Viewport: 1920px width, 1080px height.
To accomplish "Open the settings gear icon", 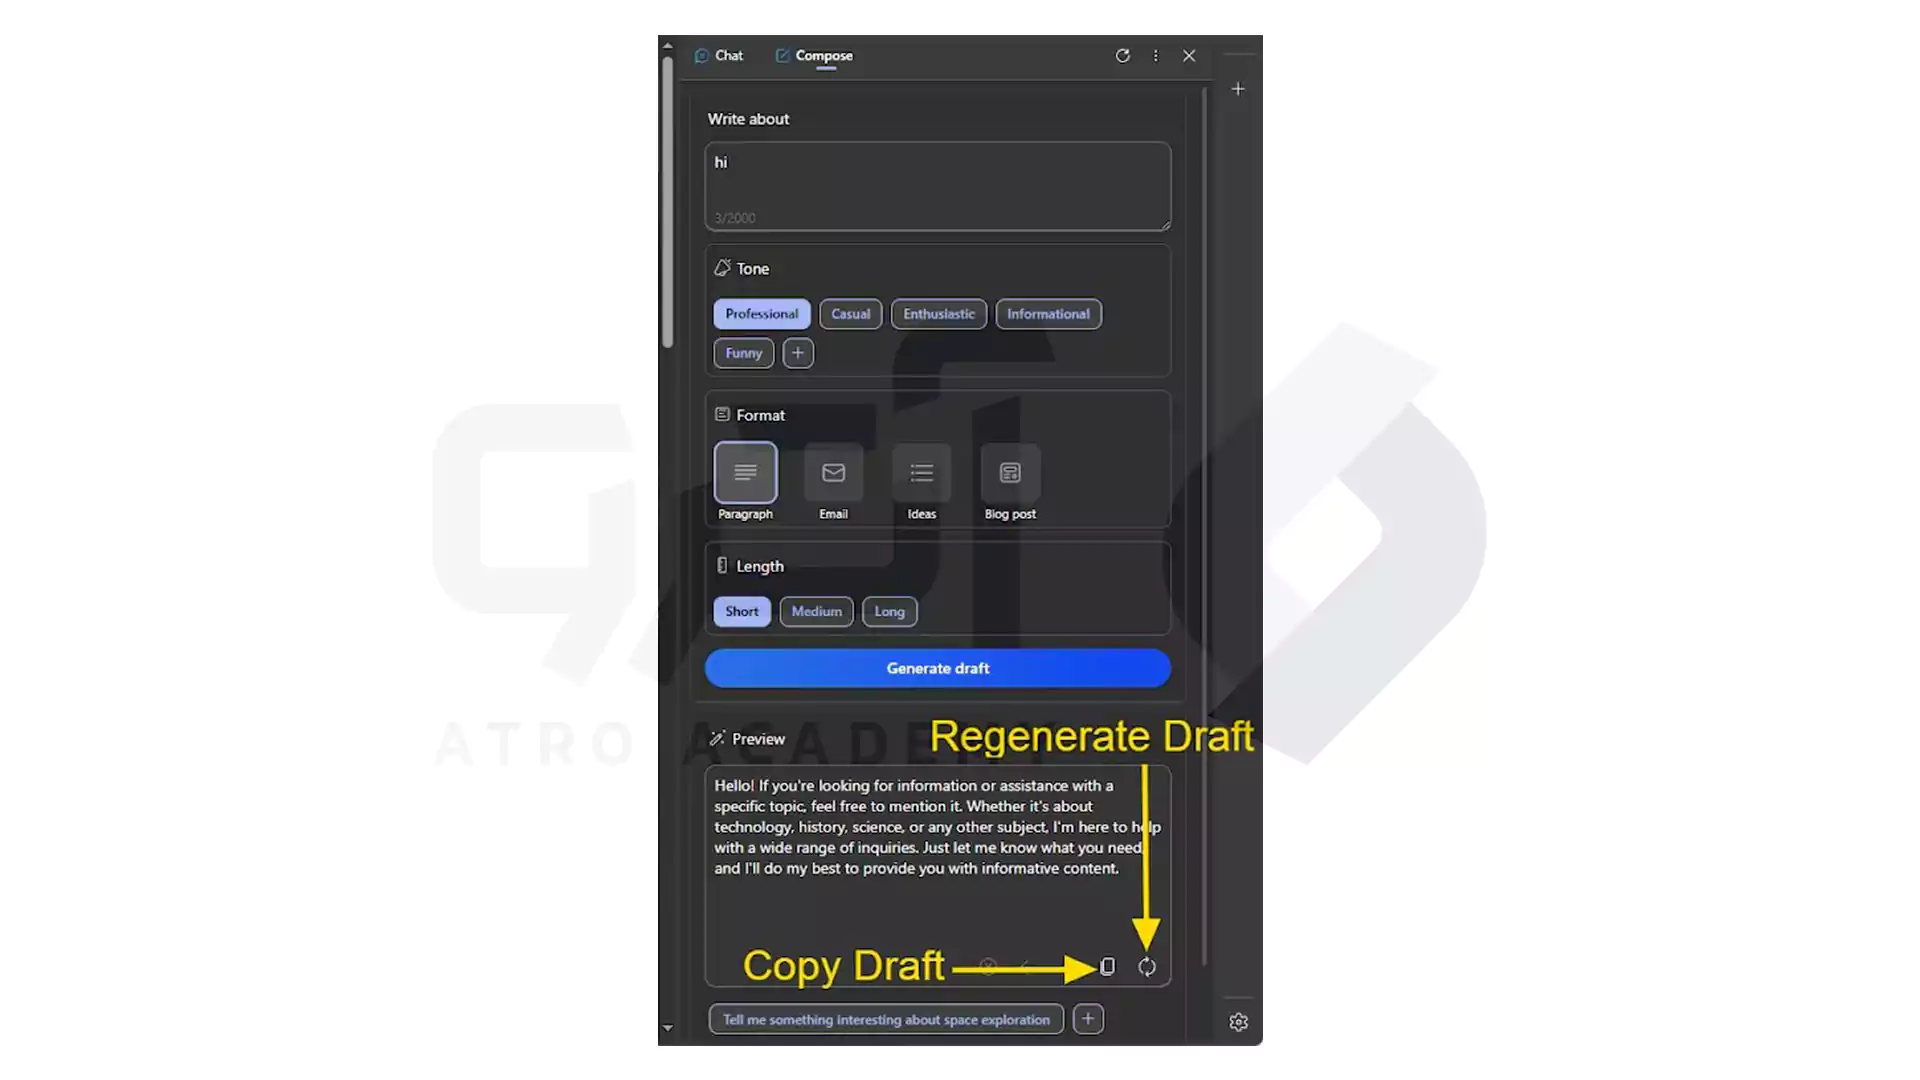I will [x=1237, y=1021].
